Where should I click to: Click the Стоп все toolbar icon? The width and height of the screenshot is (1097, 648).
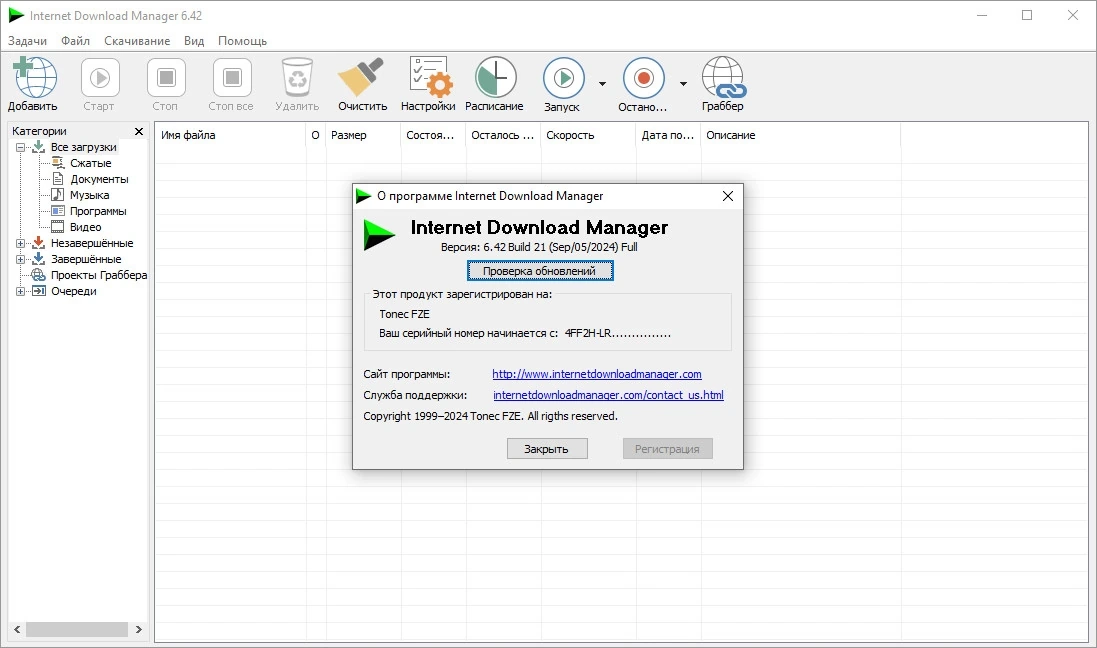pos(232,77)
